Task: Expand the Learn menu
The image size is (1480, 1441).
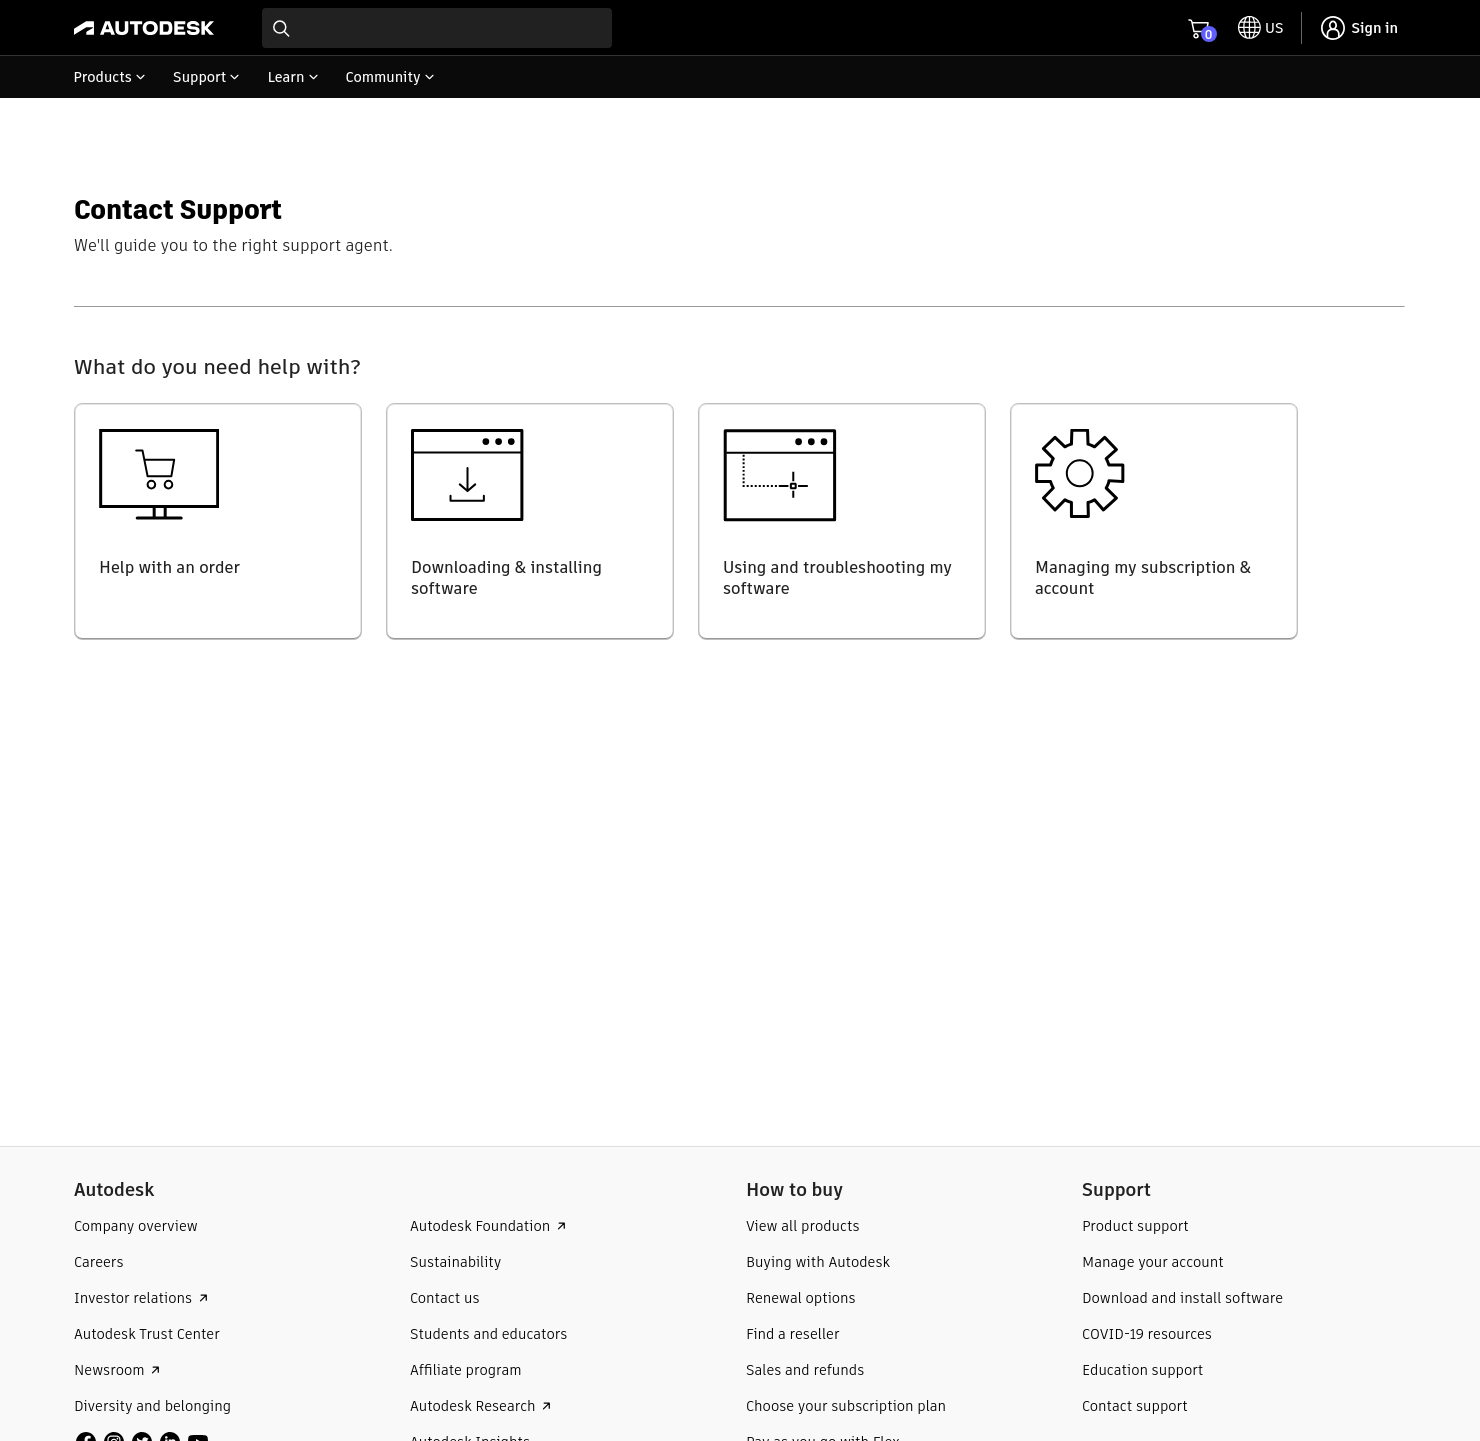Action: point(292,77)
